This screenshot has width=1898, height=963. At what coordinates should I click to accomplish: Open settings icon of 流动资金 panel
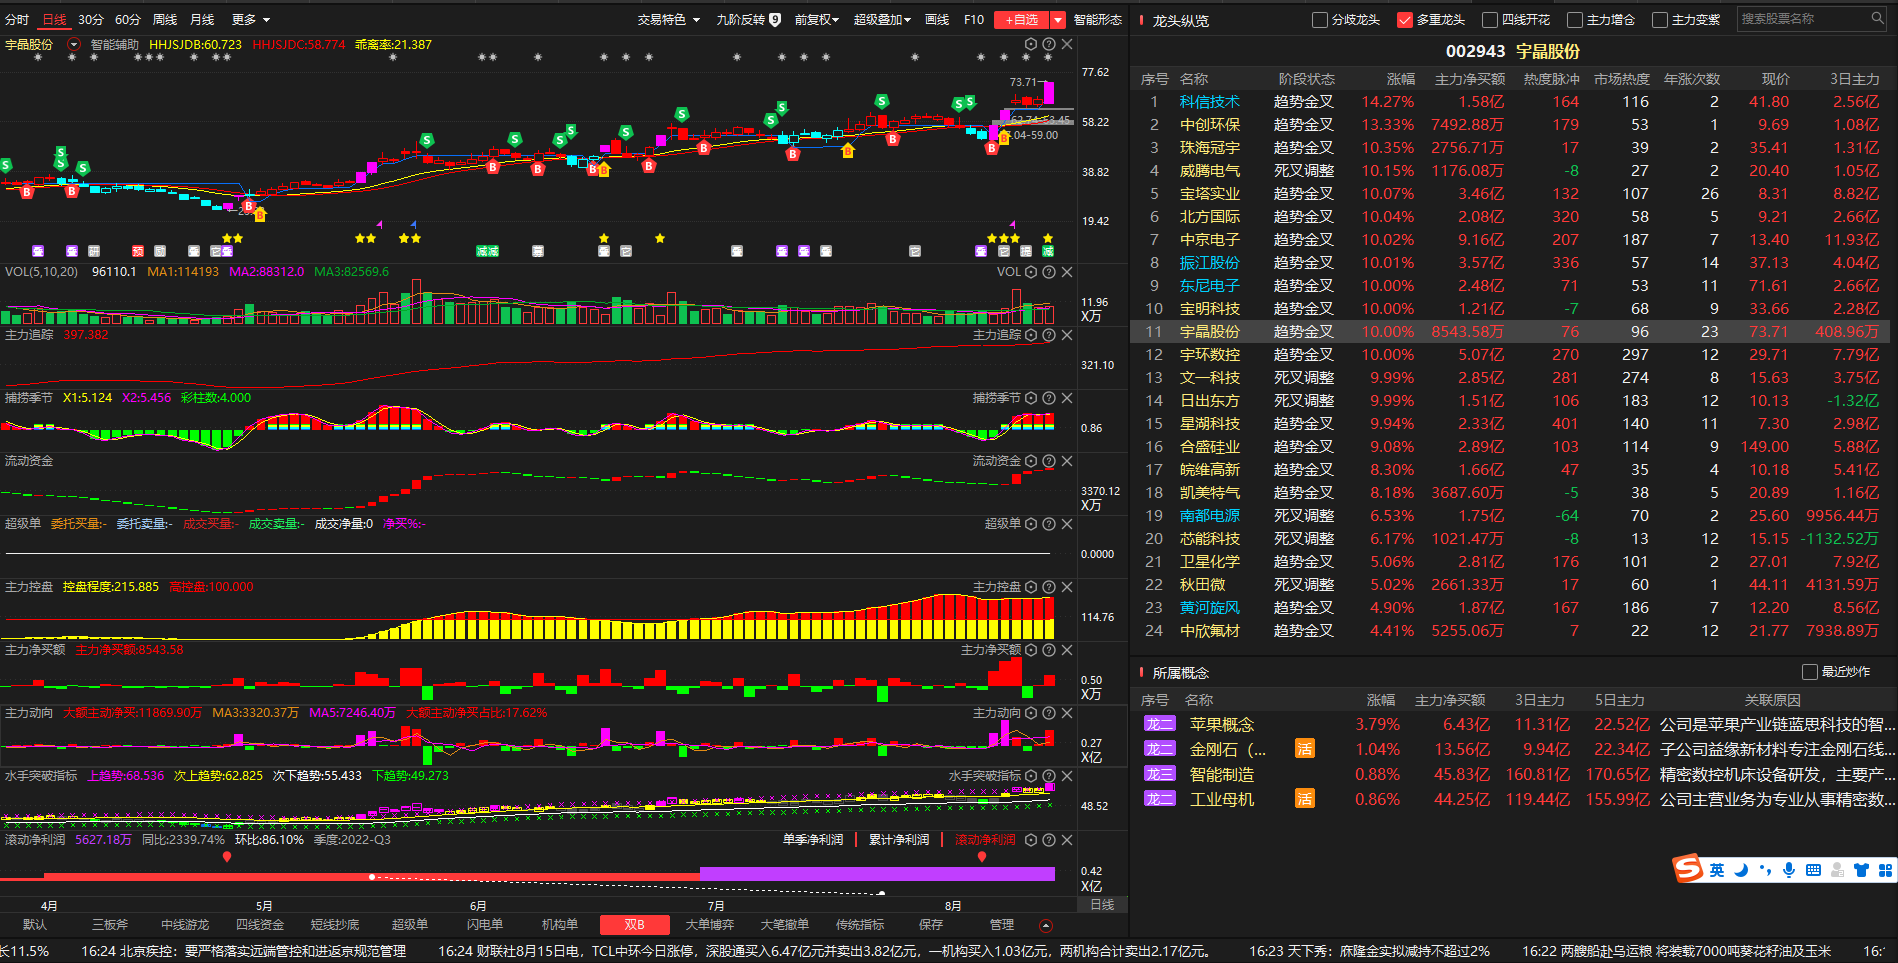pos(1031,461)
